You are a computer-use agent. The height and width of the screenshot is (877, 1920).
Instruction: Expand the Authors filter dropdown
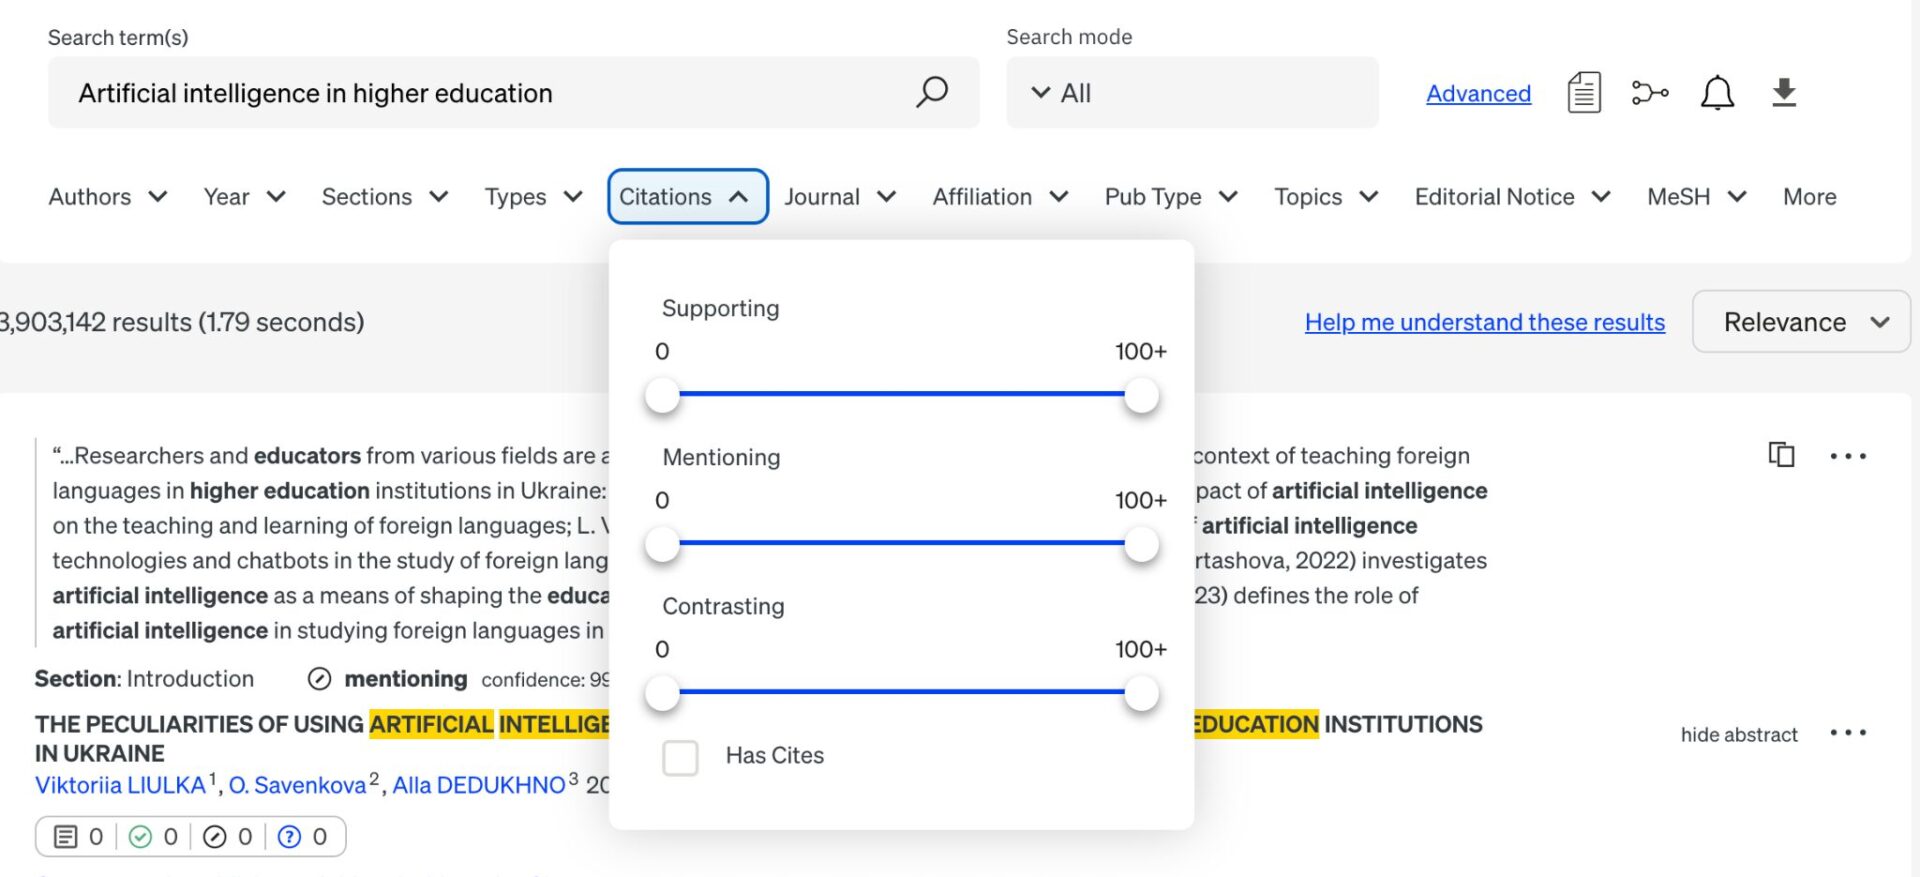pyautogui.click(x=107, y=197)
